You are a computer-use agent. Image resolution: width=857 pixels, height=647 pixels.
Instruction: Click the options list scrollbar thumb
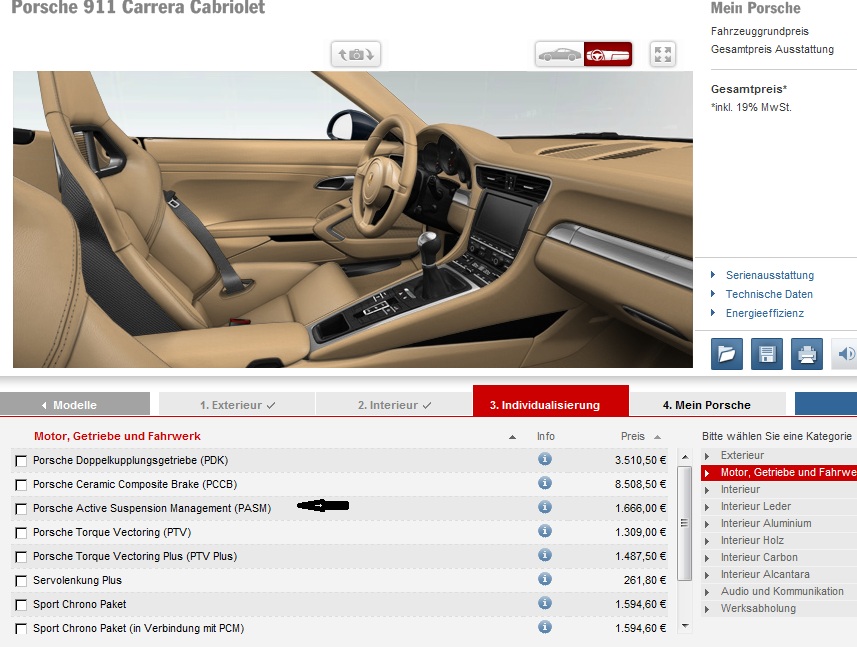[x=684, y=523]
